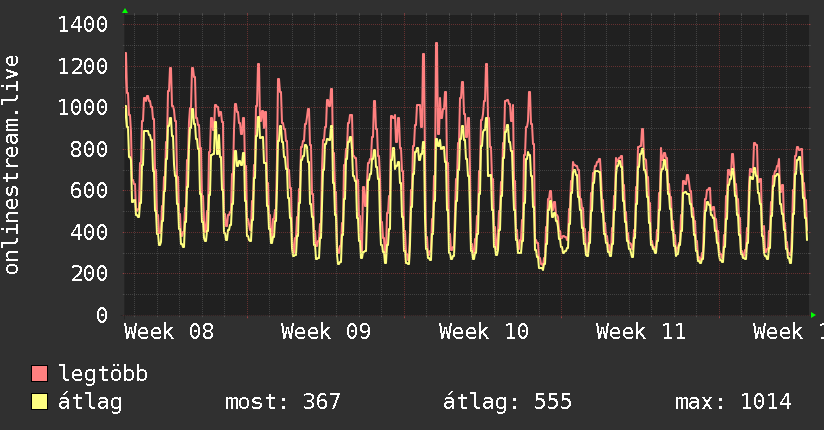Screen dimensions: 824x430
Task: Click the átlag: 555 statistic
Action: pos(507,402)
